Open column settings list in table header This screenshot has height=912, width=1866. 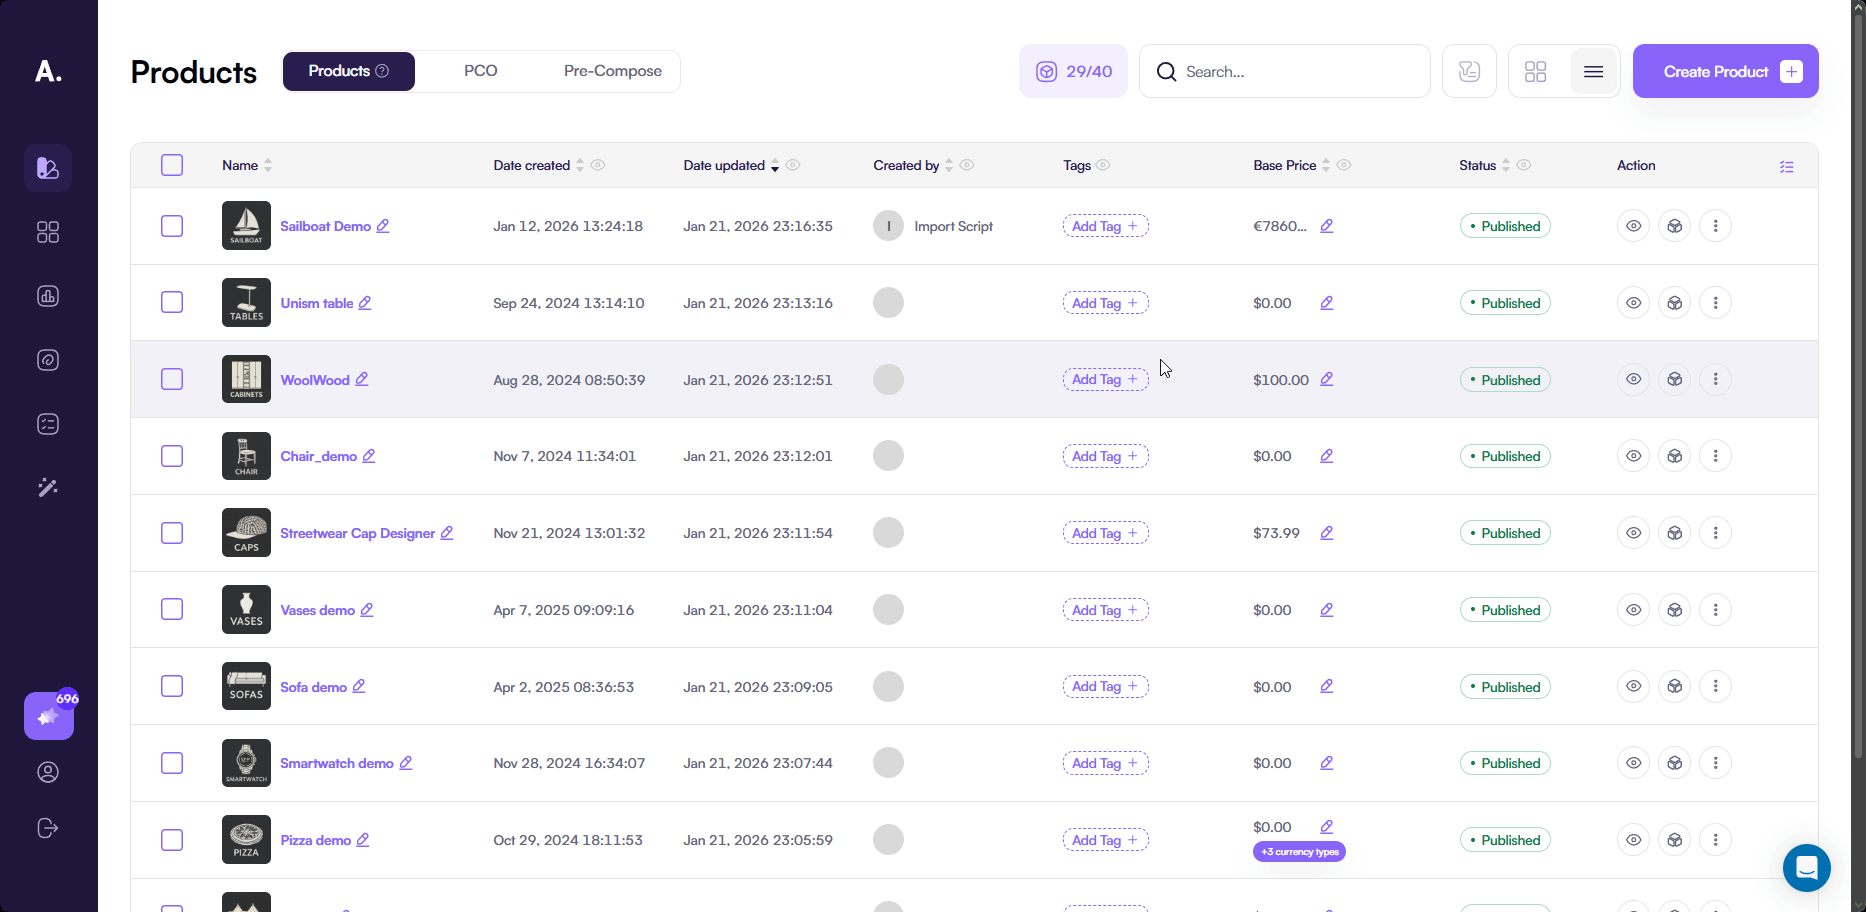click(1786, 166)
